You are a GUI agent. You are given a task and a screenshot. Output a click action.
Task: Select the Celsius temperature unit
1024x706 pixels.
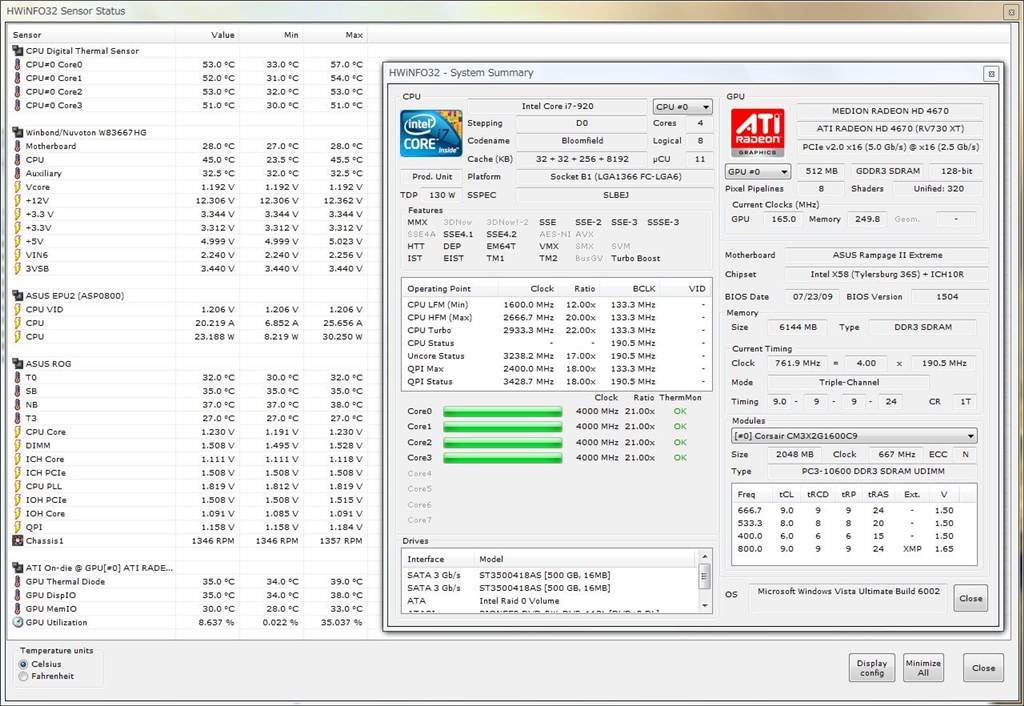point(24,664)
